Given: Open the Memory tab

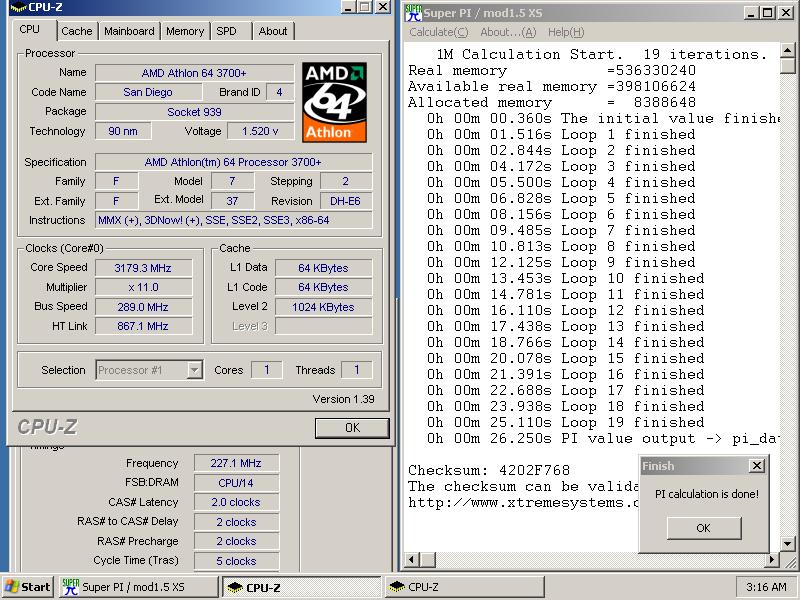Looking at the screenshot, I should tap(185, 31).
